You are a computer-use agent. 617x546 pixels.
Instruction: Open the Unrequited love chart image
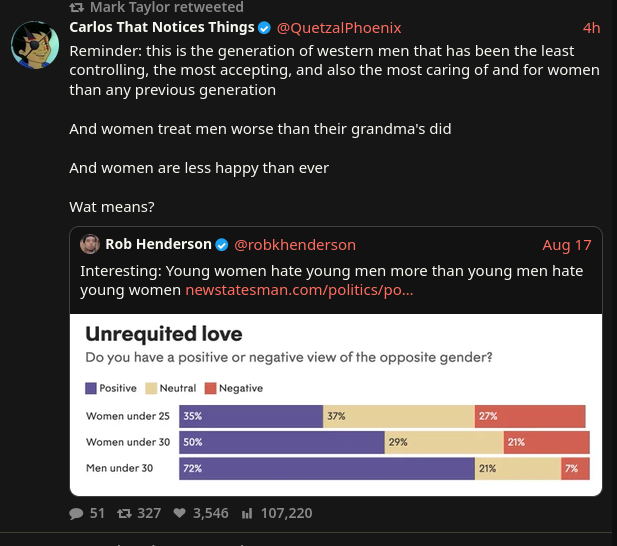336,405
